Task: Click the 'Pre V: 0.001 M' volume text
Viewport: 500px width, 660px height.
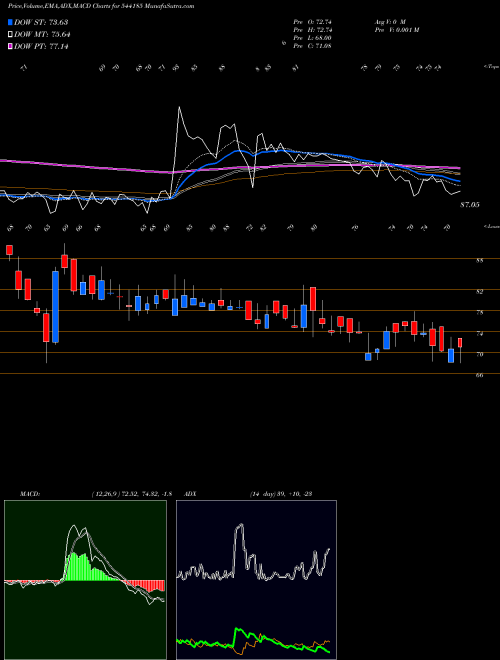Action: 396,30
